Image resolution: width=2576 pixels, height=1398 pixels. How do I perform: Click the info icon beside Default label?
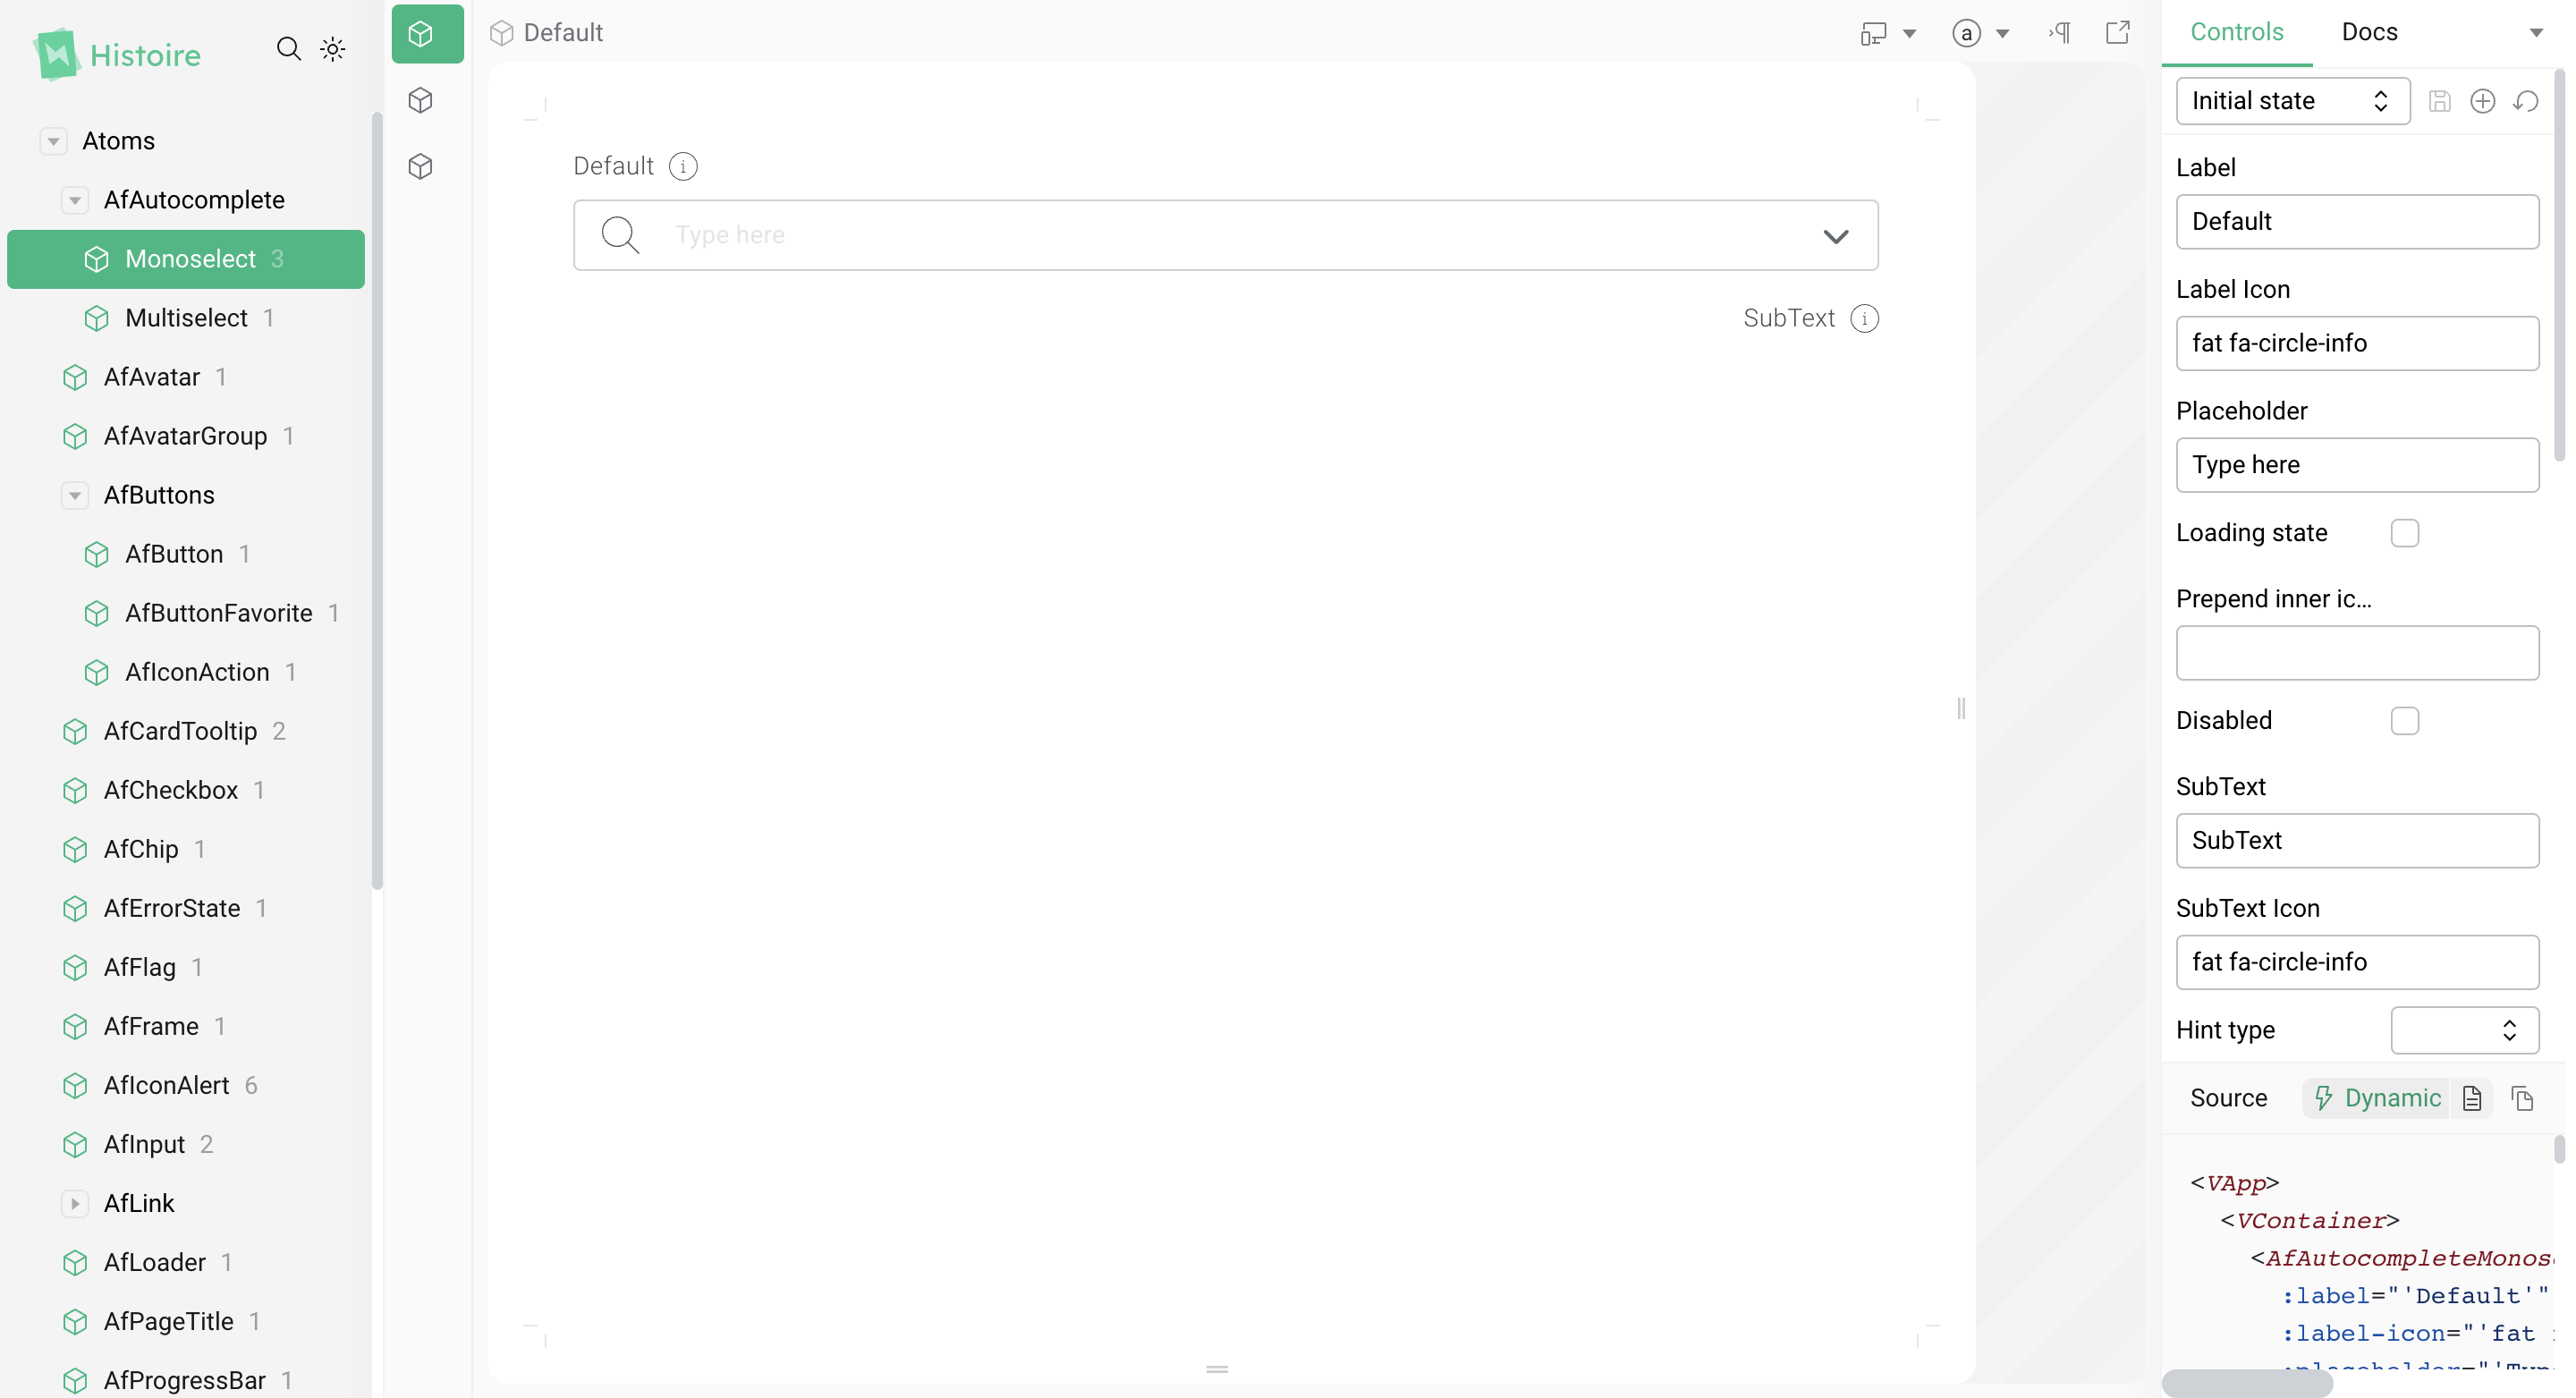pyautogui.click(x=683, y=166)
